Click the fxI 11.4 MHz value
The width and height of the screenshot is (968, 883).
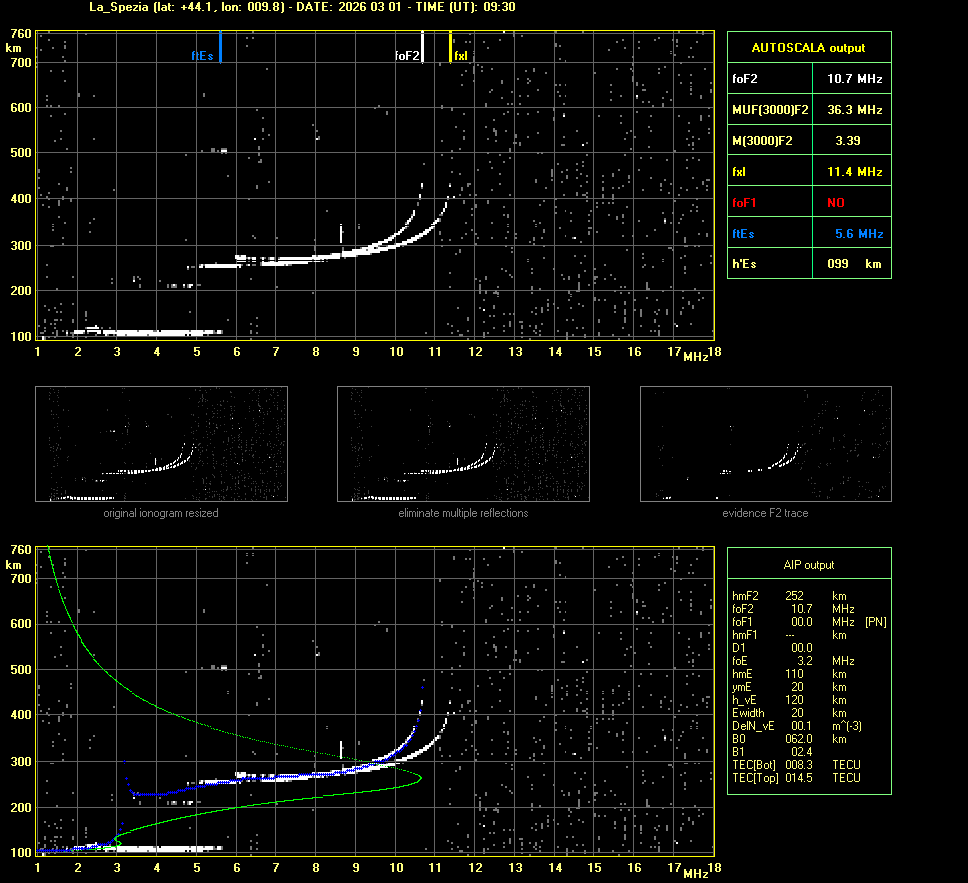pyautogui.click(x=854, y=172)
